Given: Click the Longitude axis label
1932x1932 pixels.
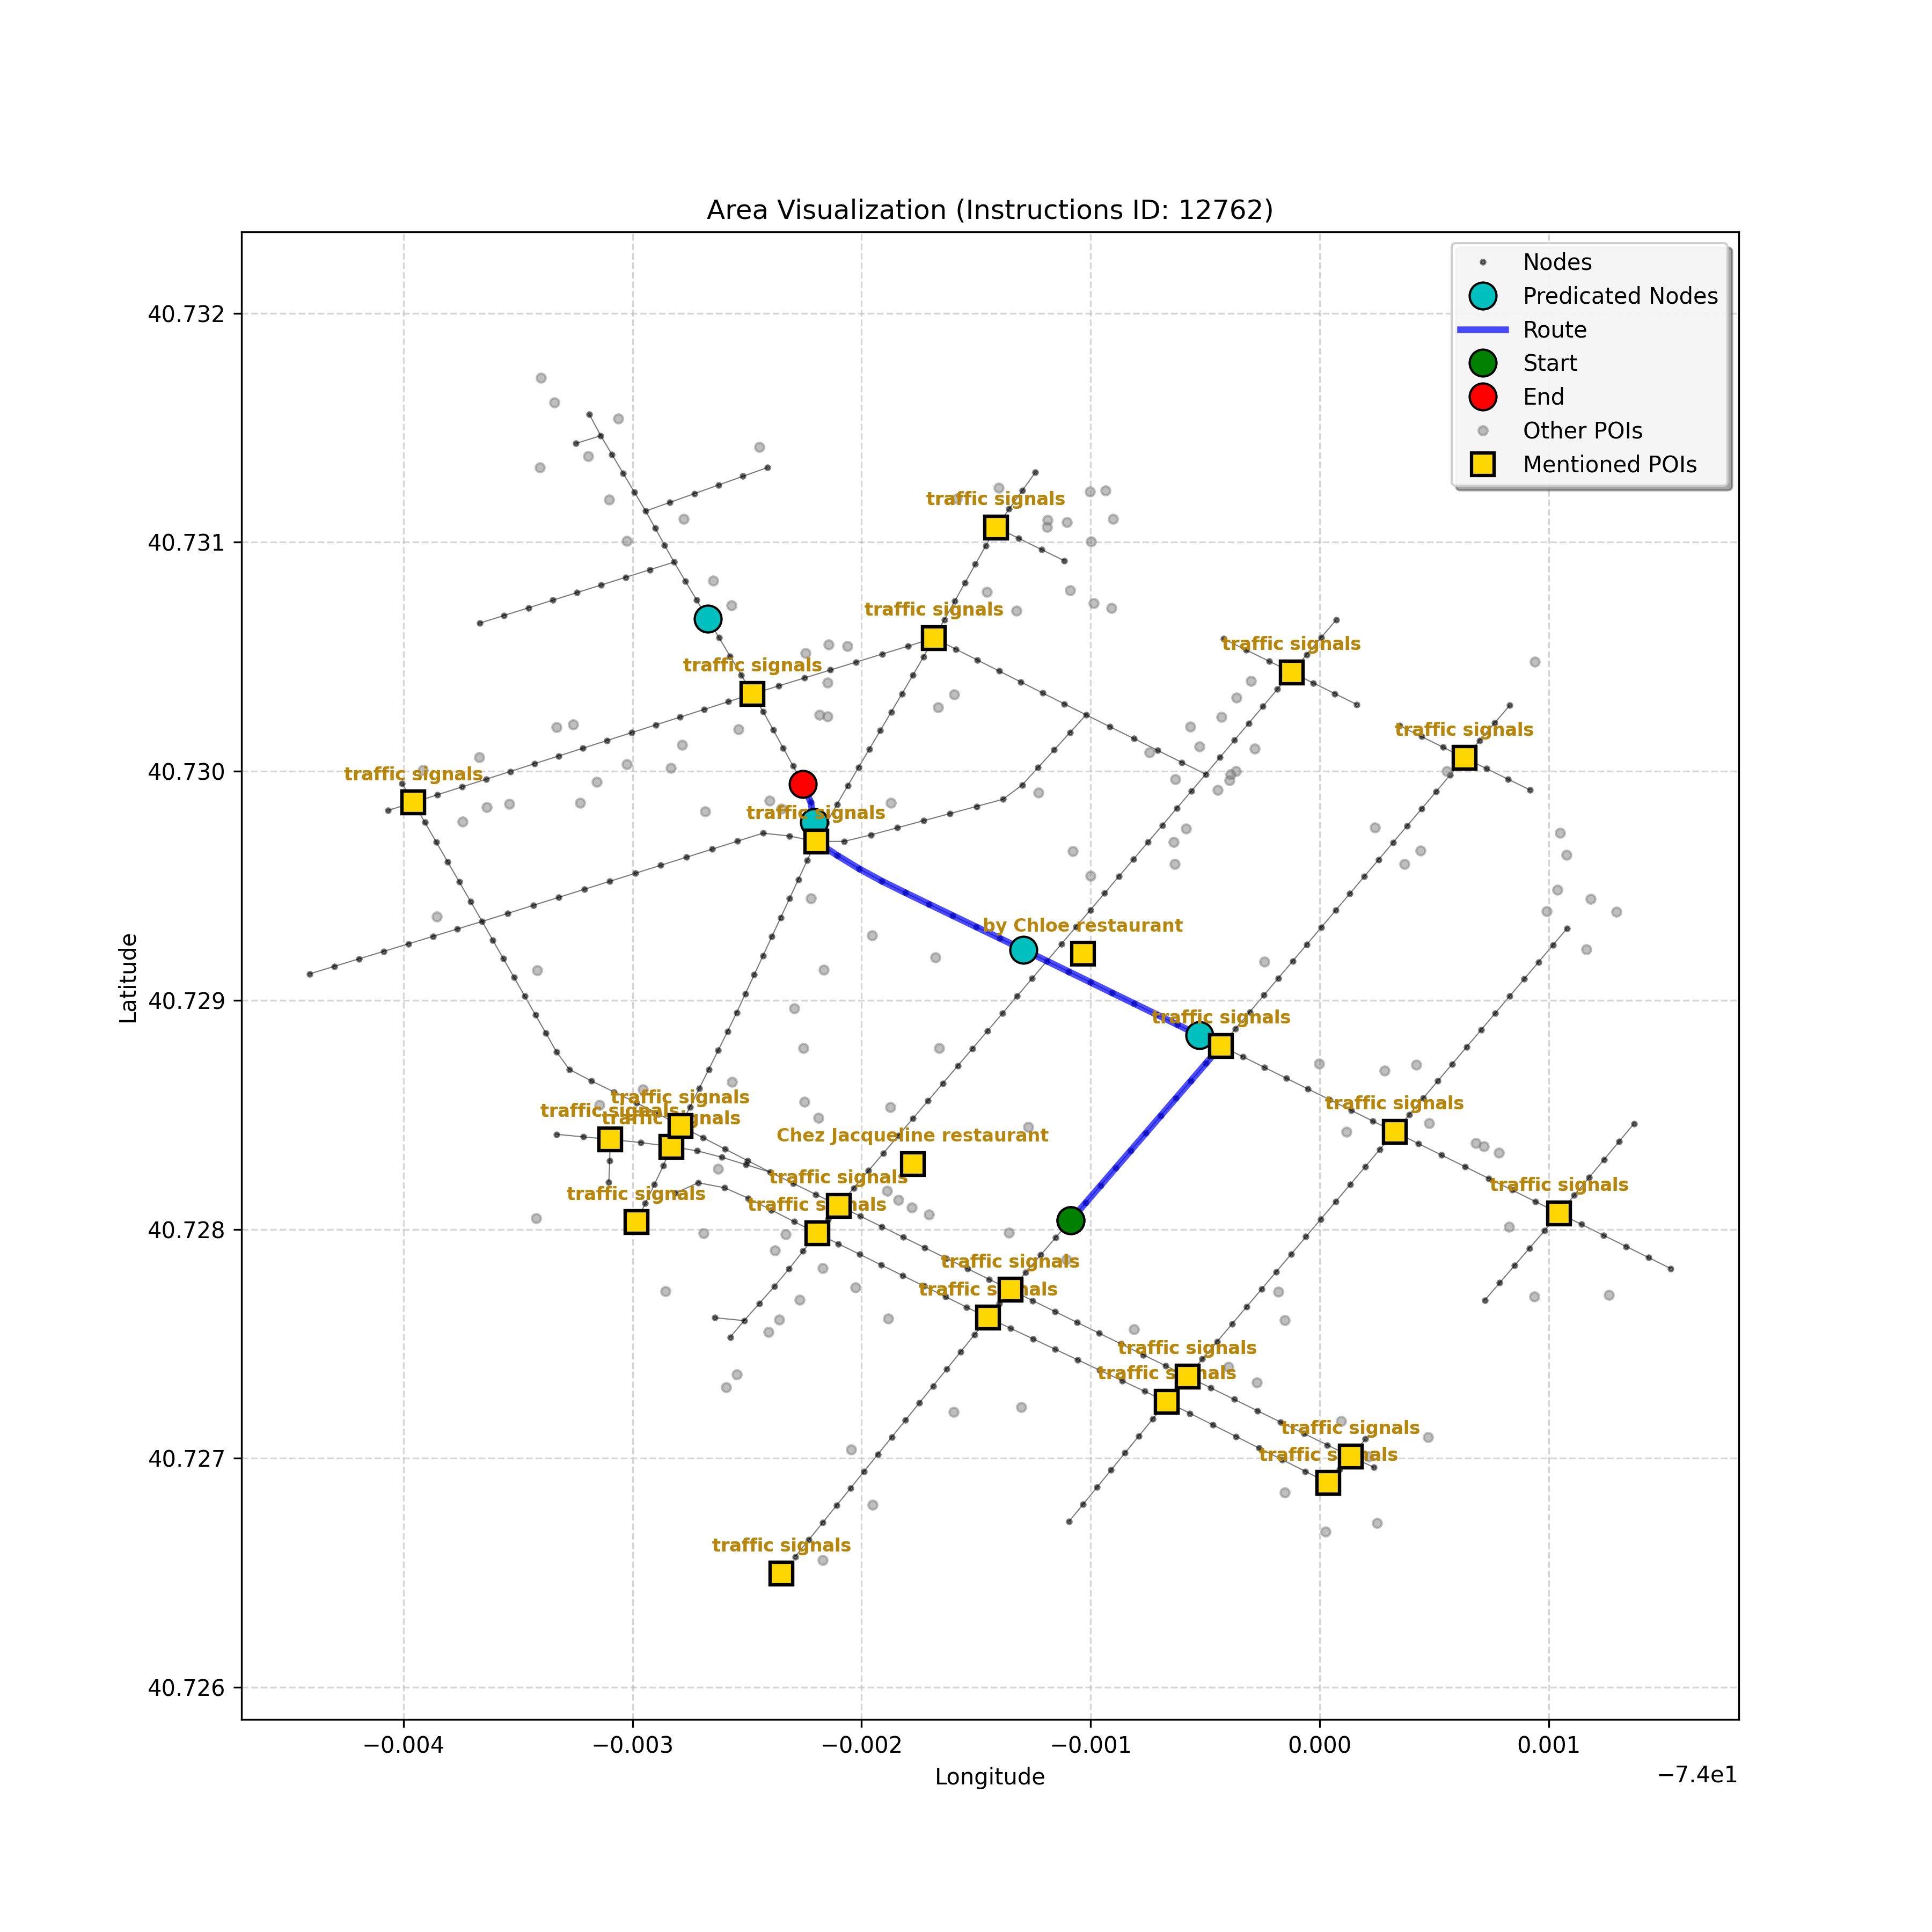Looking at the screenshot, I should (x=989, y=1777).
